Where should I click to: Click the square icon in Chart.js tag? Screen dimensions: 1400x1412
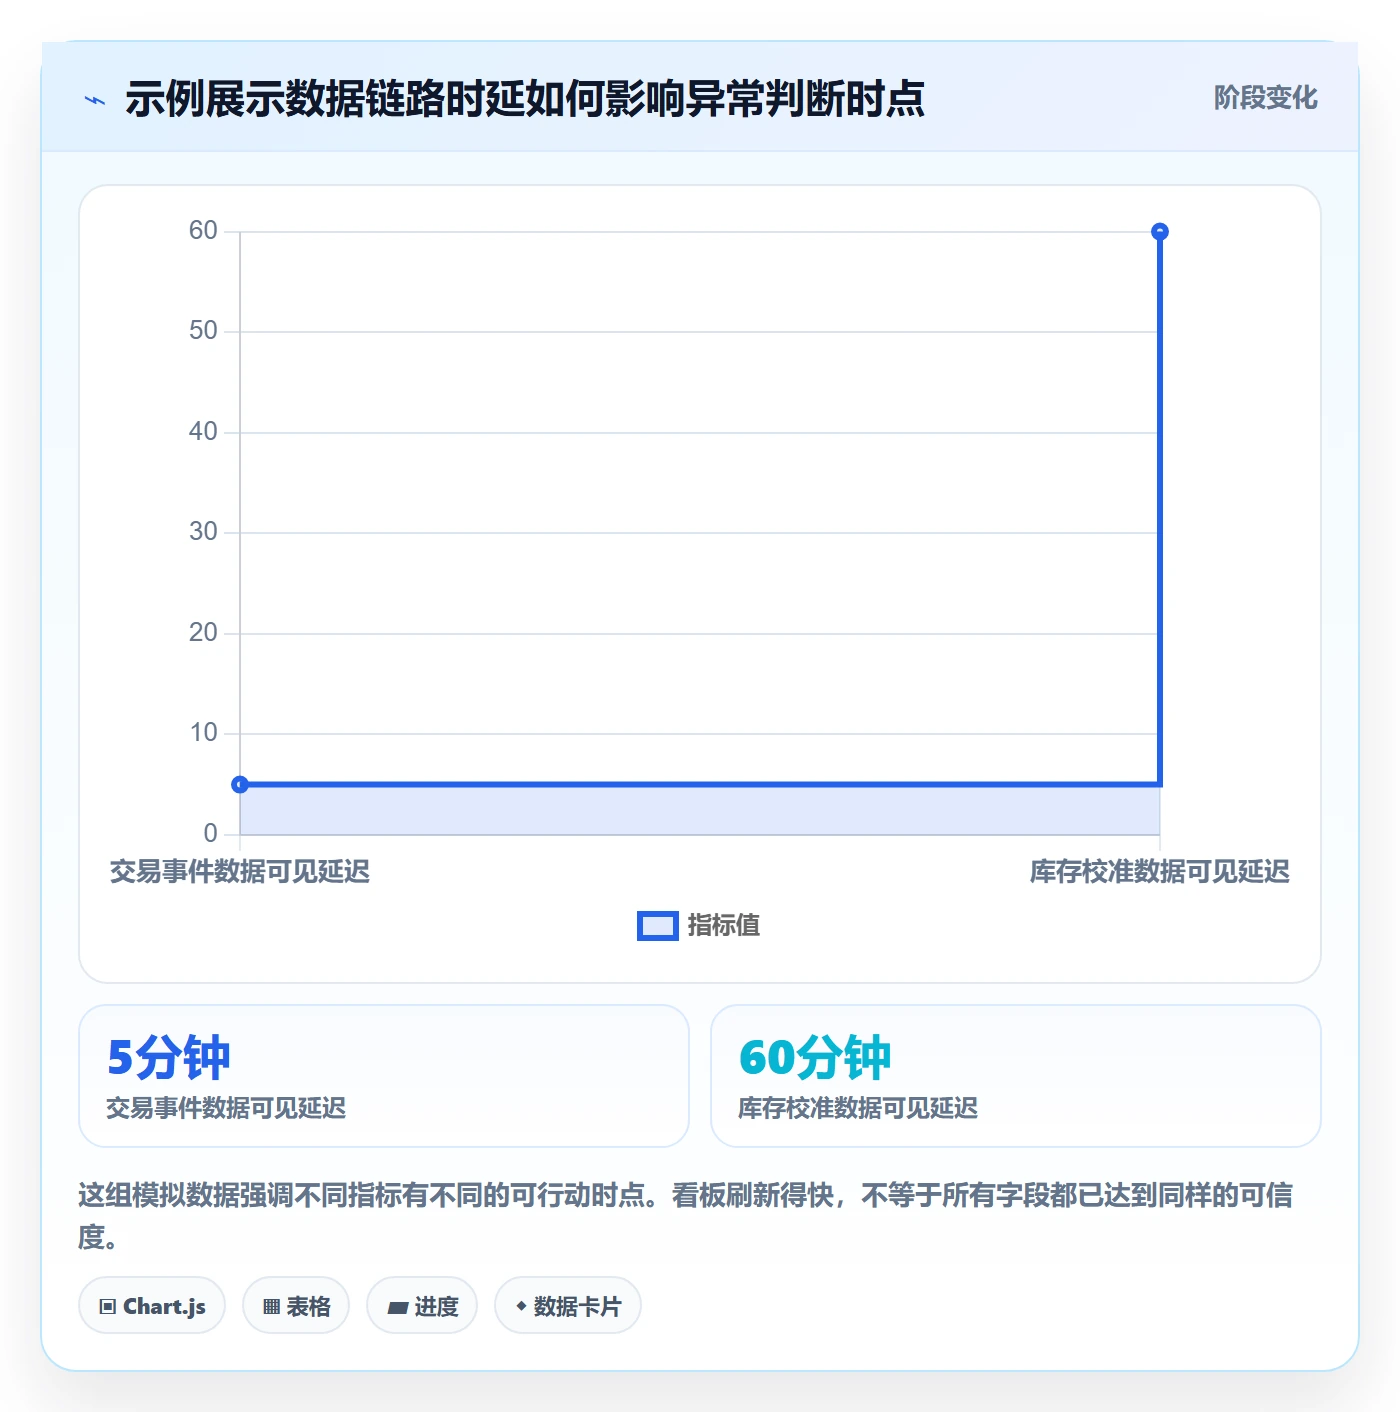point(108,1306)
